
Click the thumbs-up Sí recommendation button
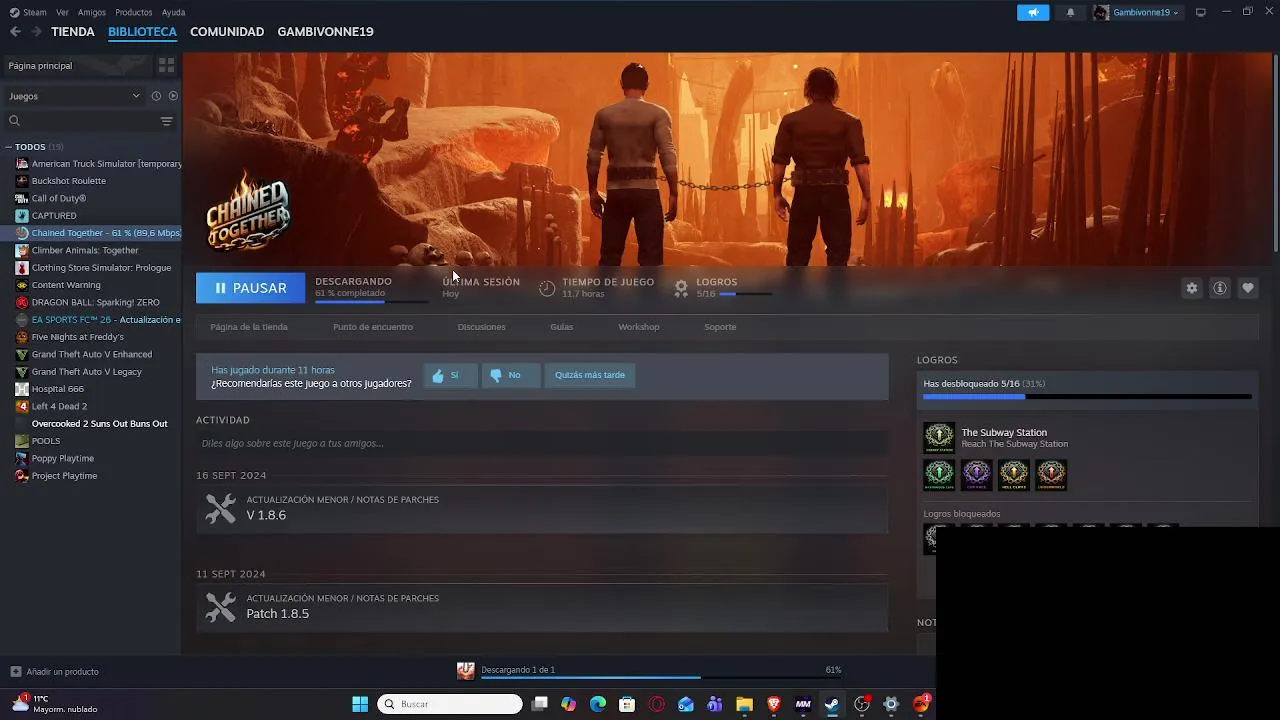[449, 375]
